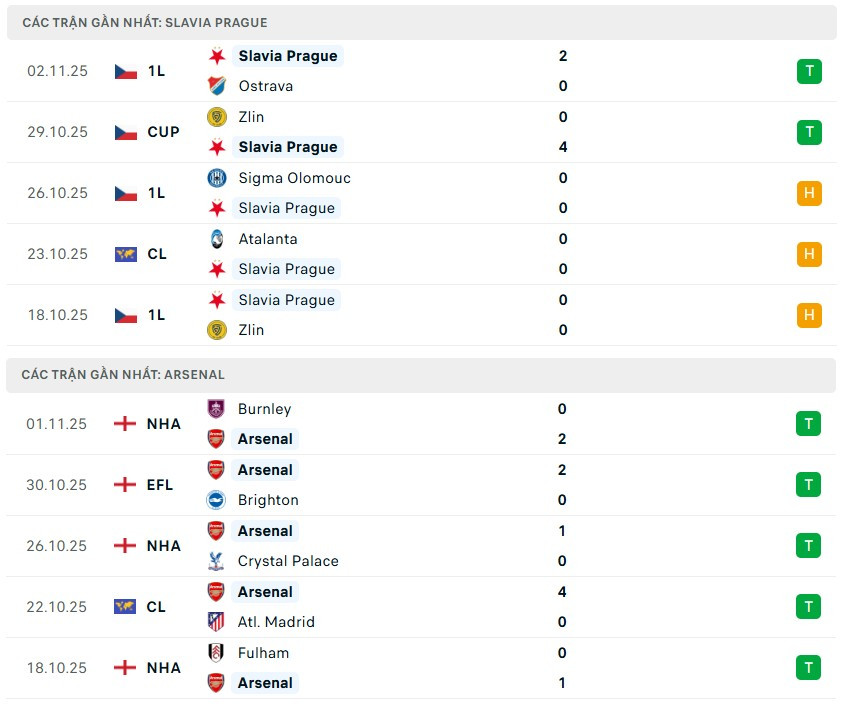
Task: Click orange H badge for Atalanta match
Action: click(809, 254)
